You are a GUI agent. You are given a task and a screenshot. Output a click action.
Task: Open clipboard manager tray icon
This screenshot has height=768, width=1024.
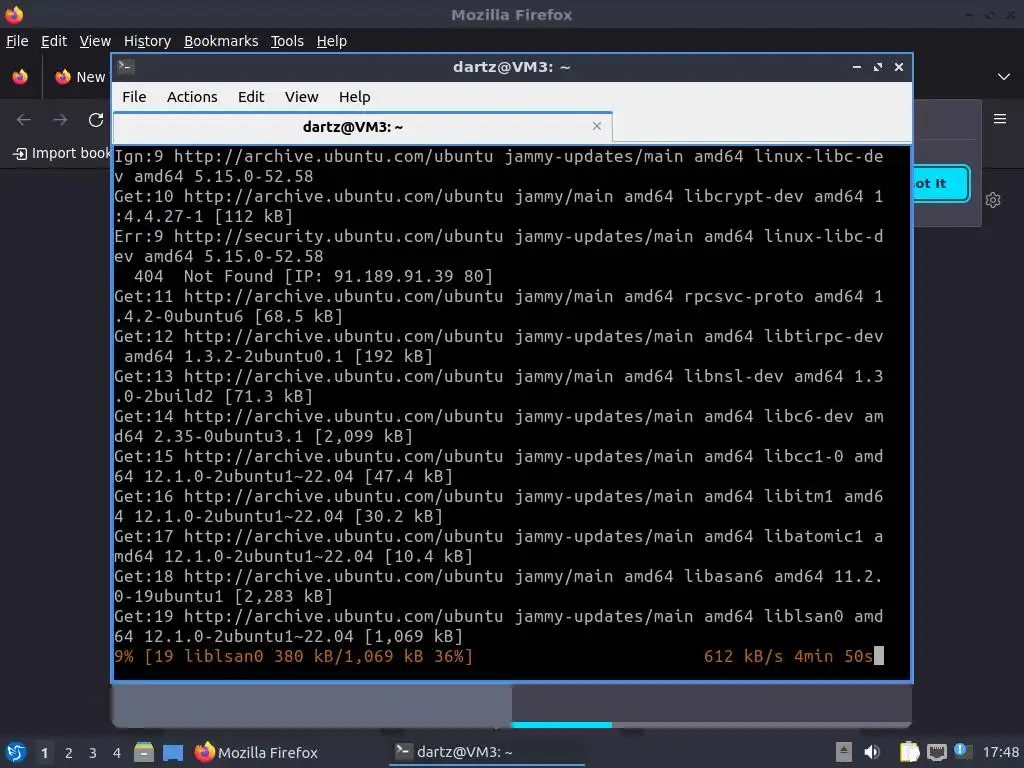coord(909,752)
